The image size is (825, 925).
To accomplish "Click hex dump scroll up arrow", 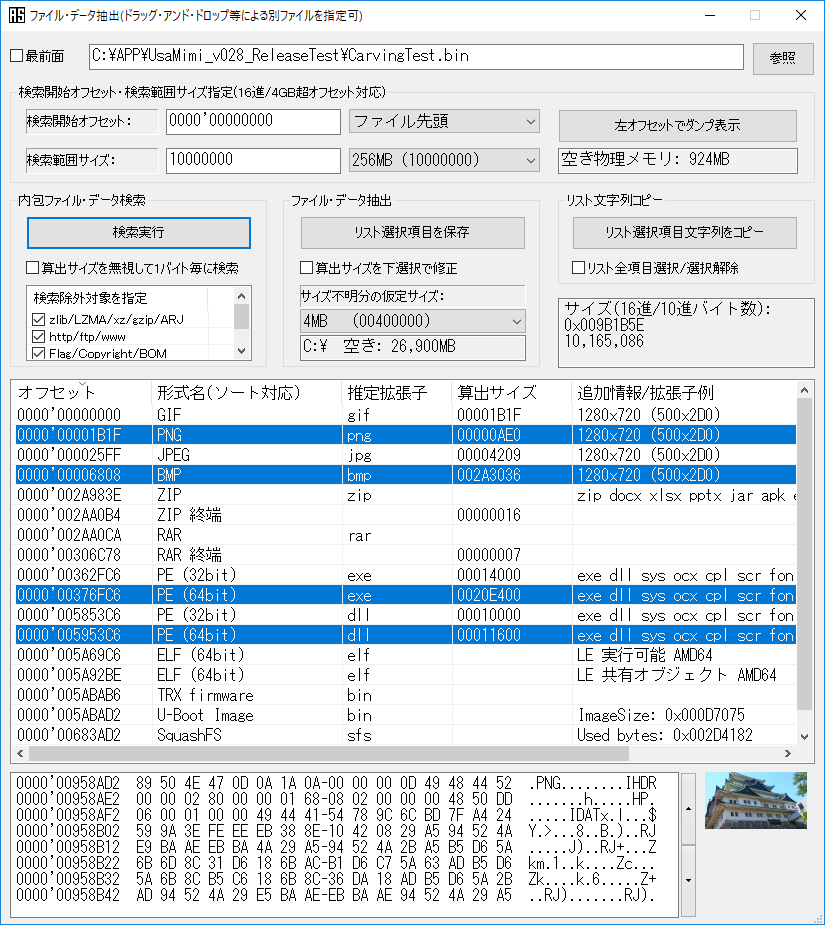I will pos(688,809).
